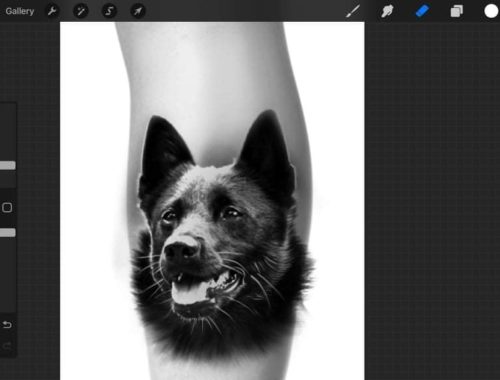
Task: Activate the Selection tool
Action: tap(109, 11)
